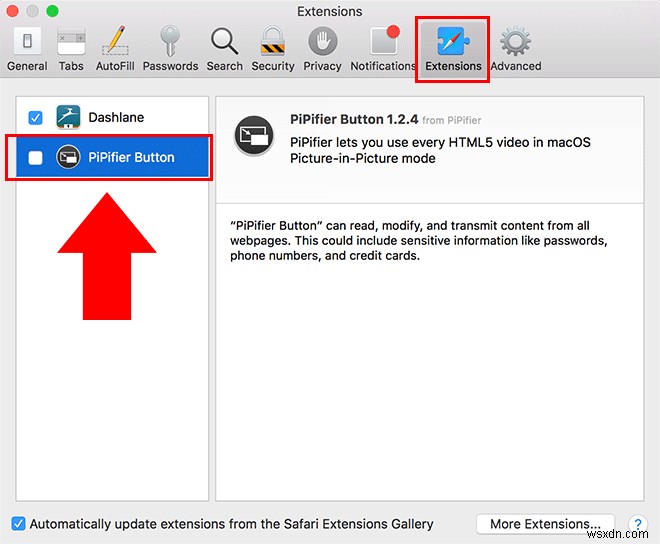Open the Passwords key icon pane
The height and width of the screenshot is (544, 660).
pyautogui.click(x=170, y=49)
